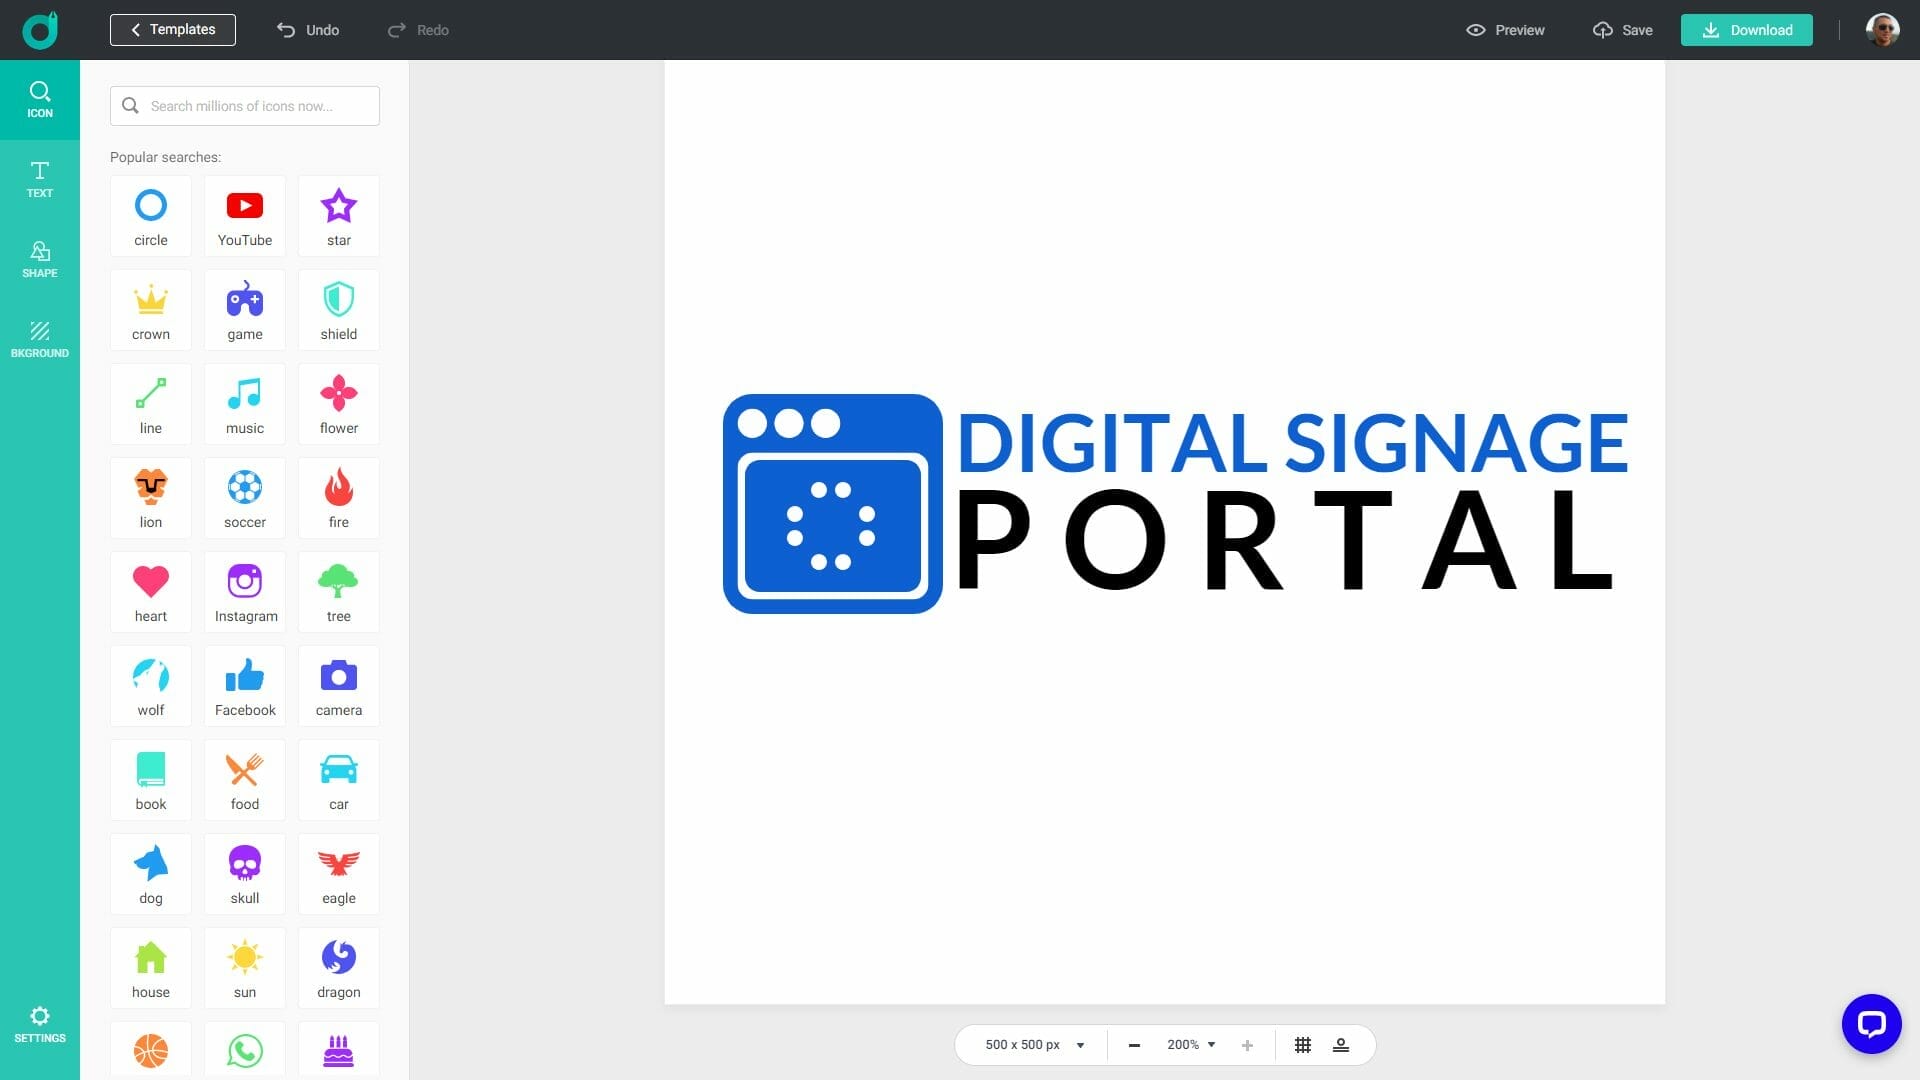Open Settings at sidebar bottom

(x=40, y=1025)
